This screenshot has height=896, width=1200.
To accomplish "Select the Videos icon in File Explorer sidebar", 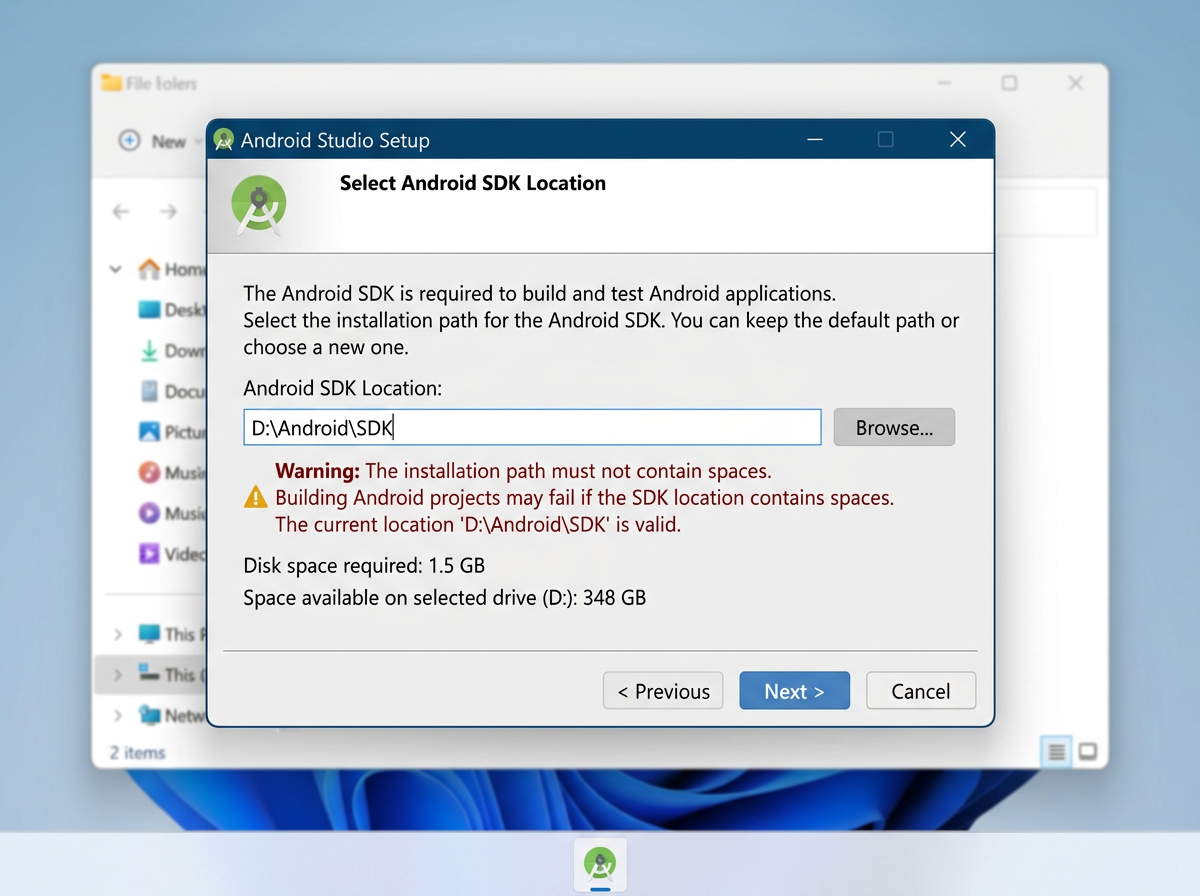I will click(x=149, y=552).
